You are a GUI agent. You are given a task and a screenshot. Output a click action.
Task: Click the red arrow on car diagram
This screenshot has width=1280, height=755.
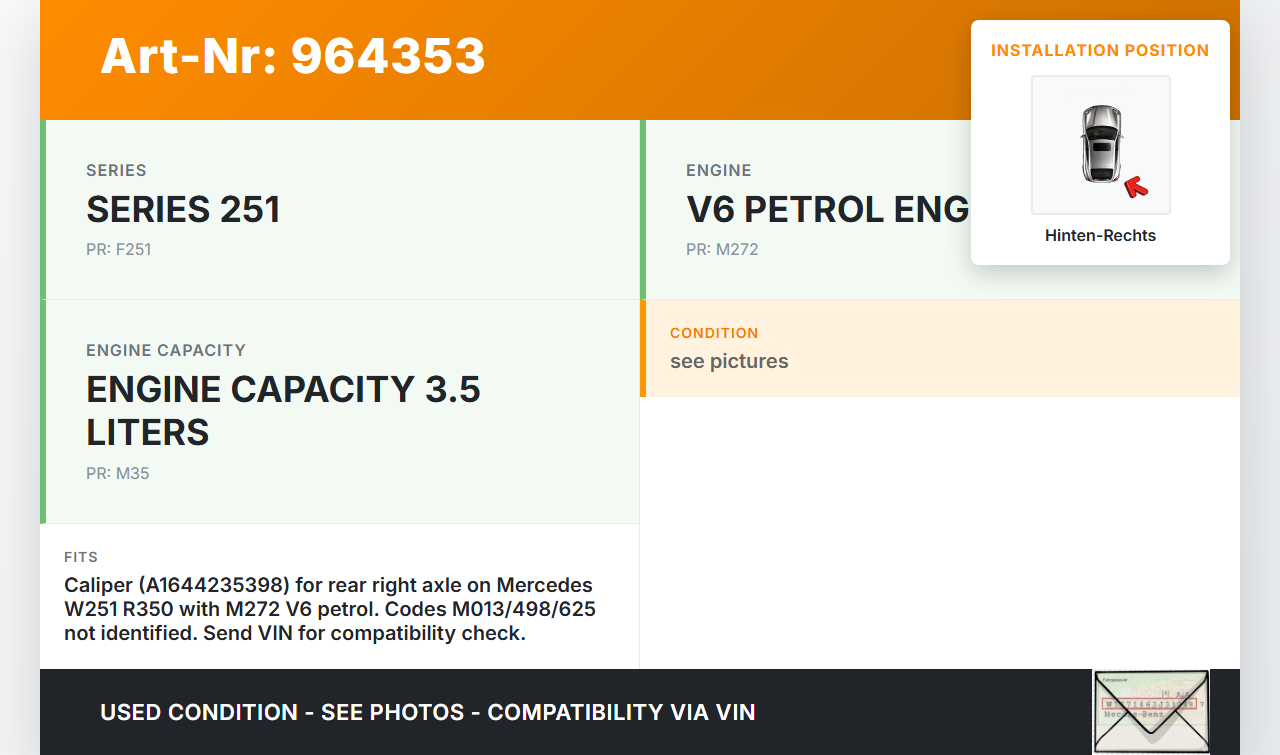(1135, 186)
